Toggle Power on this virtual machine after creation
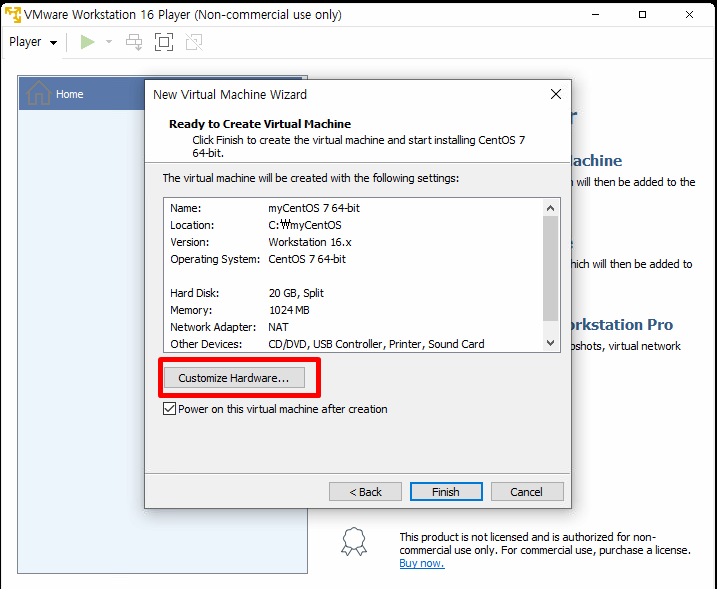This screenshot has height=589, width=717. point(169,409)
